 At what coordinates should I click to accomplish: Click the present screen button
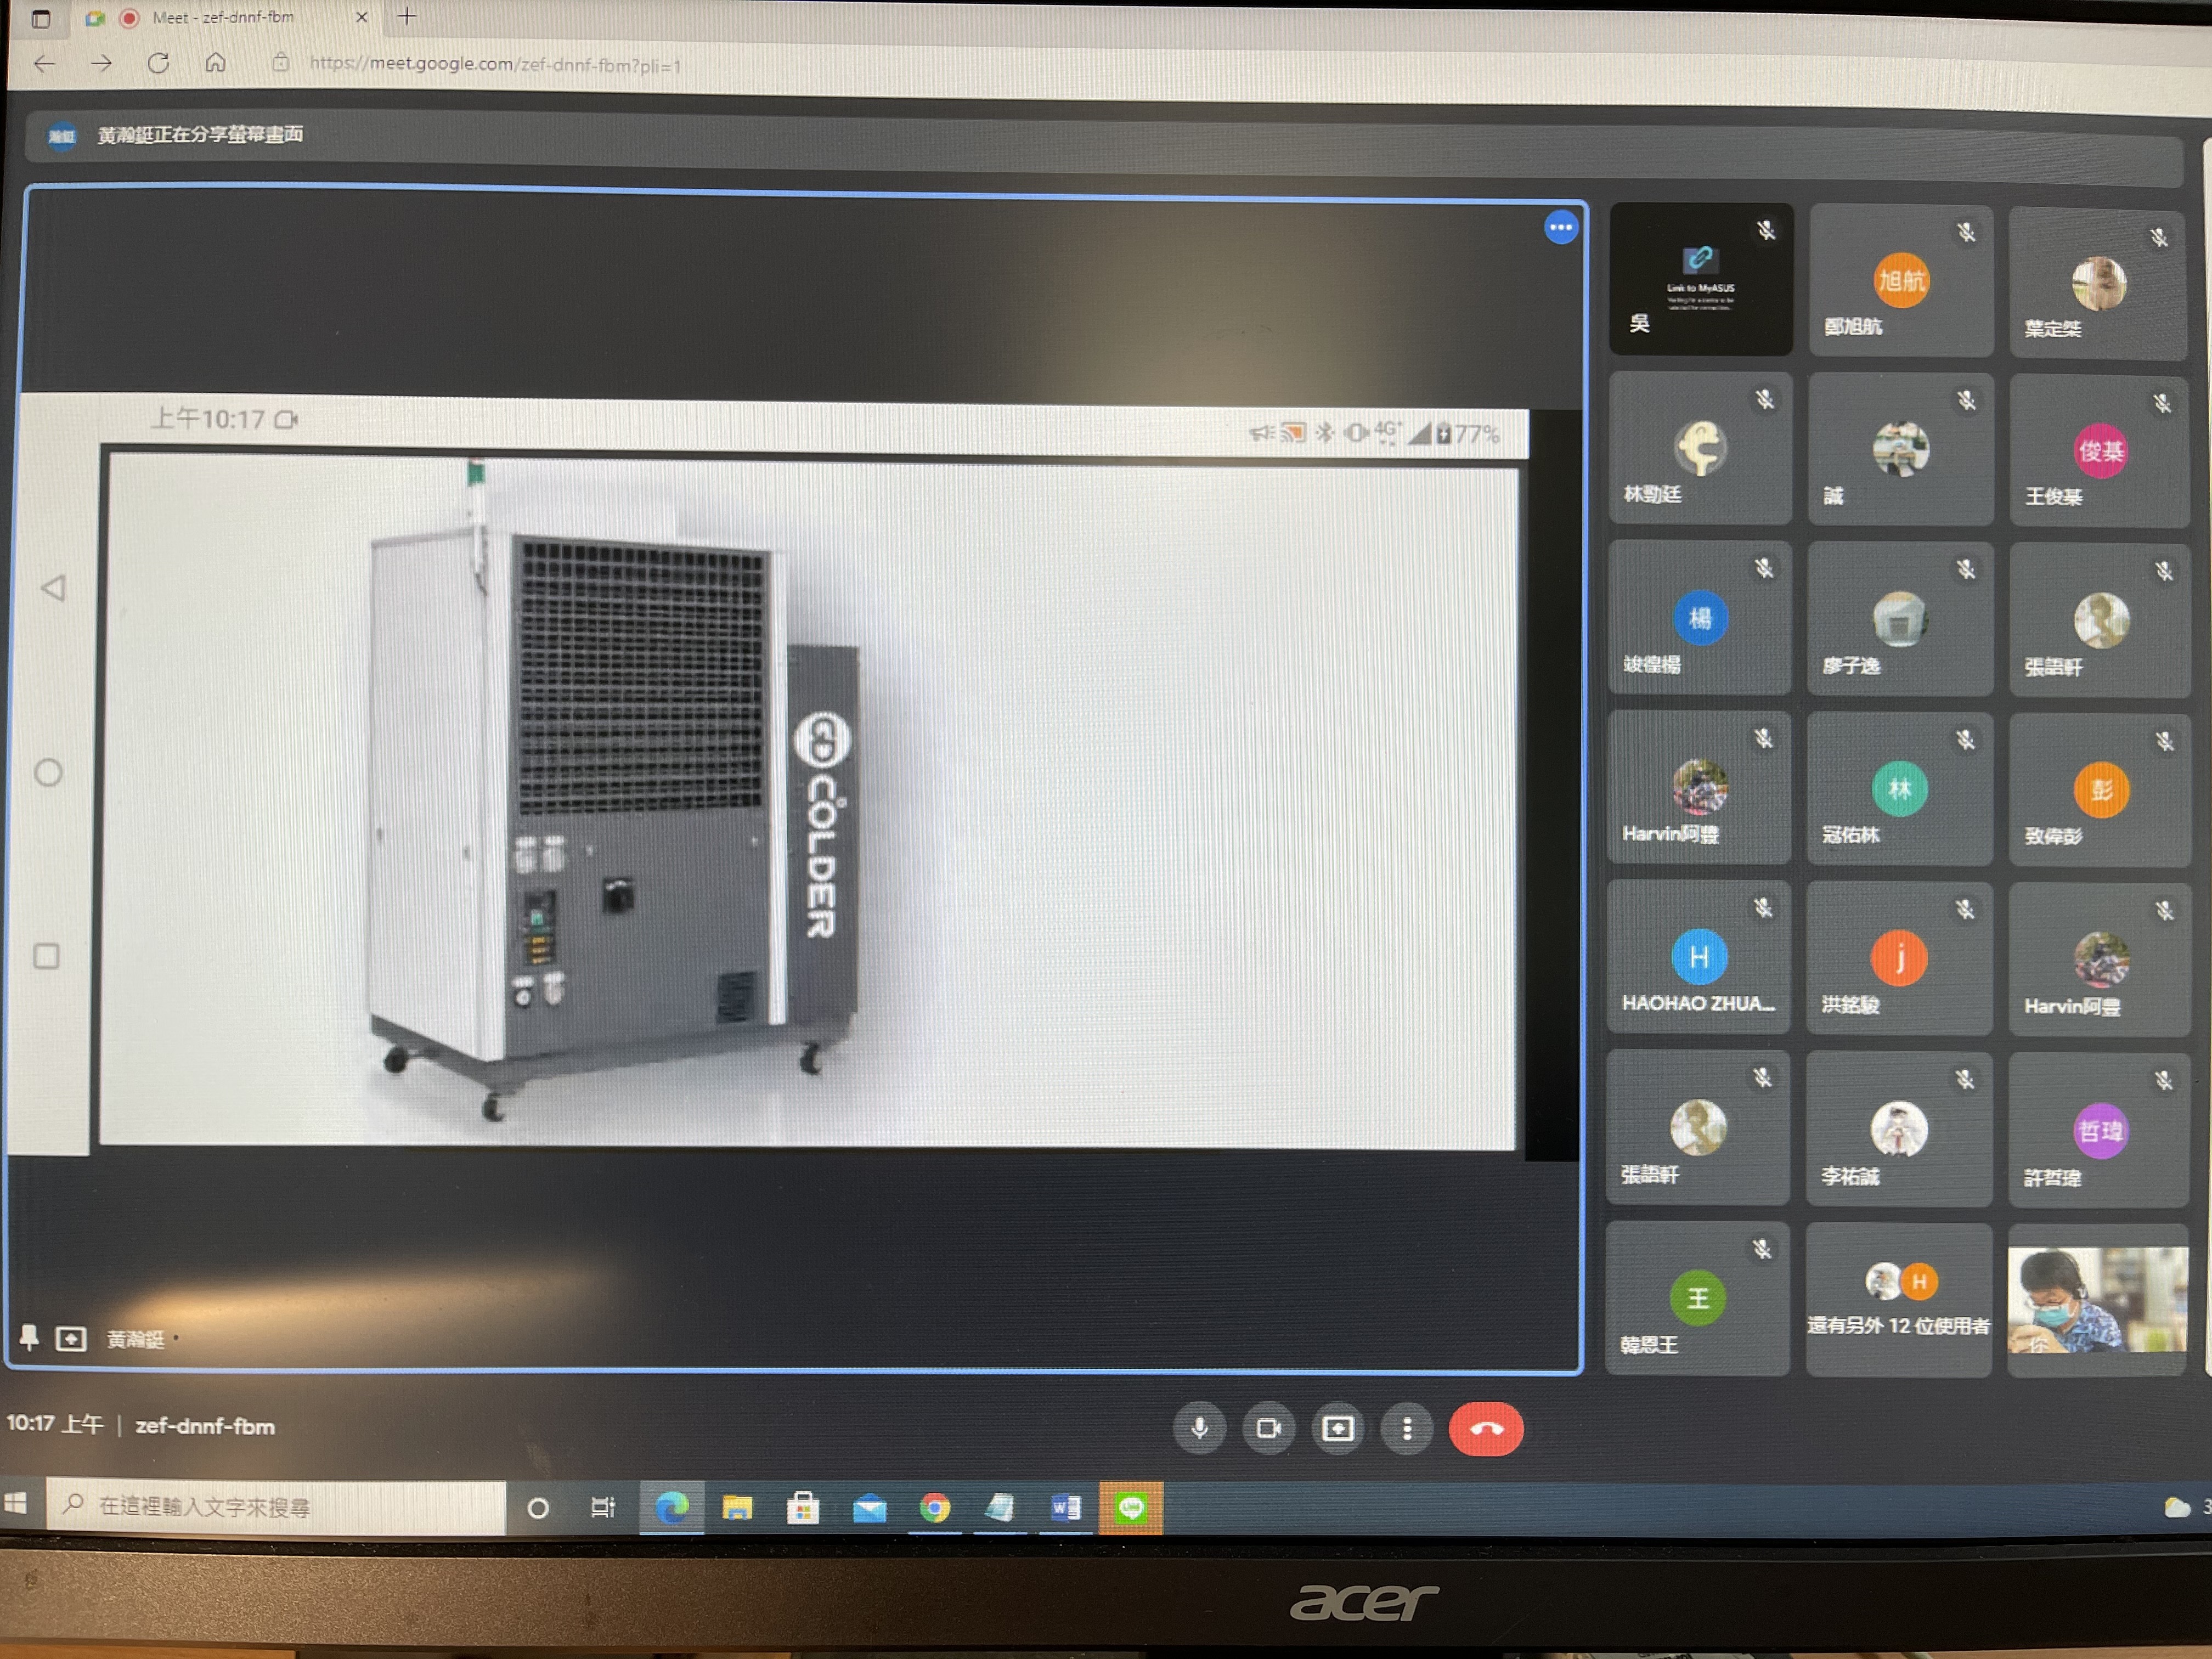tap(1337, 1428)
